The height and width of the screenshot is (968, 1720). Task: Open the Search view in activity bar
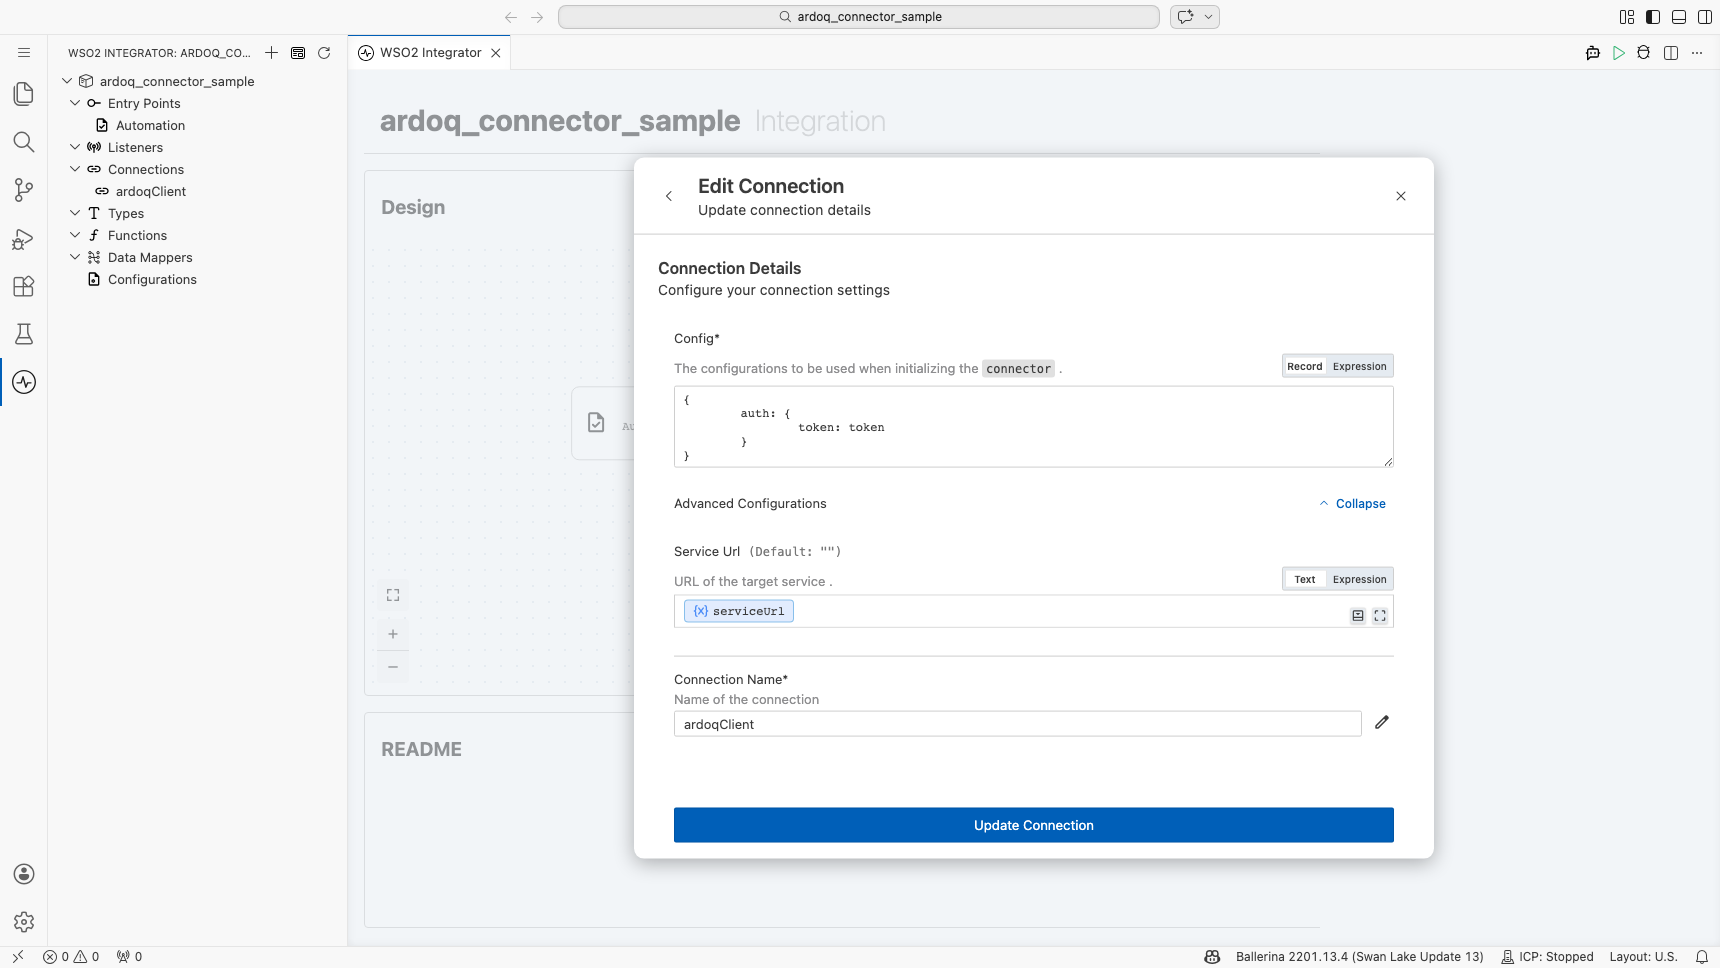pyautogui.click(x=24, y=142)
